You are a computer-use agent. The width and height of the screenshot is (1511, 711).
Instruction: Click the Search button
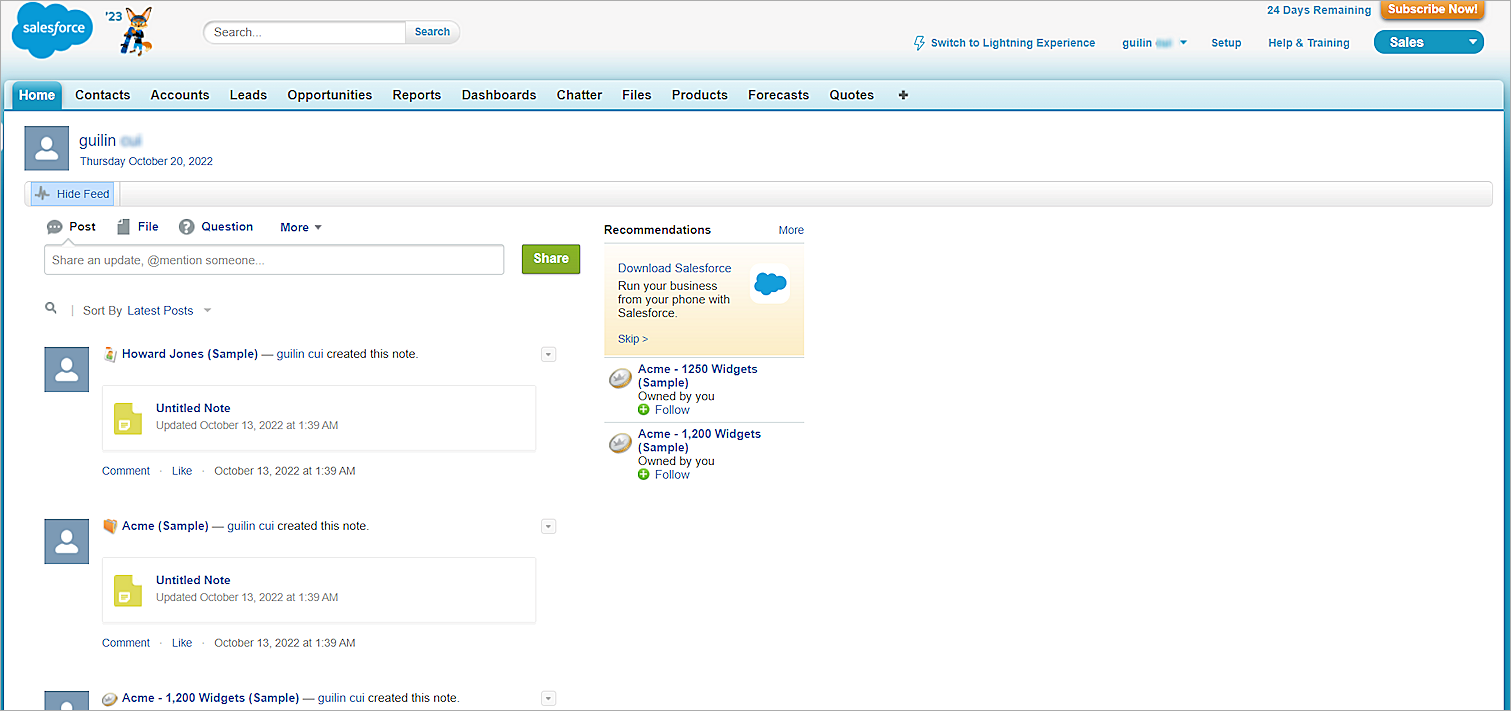click(432, 32)
